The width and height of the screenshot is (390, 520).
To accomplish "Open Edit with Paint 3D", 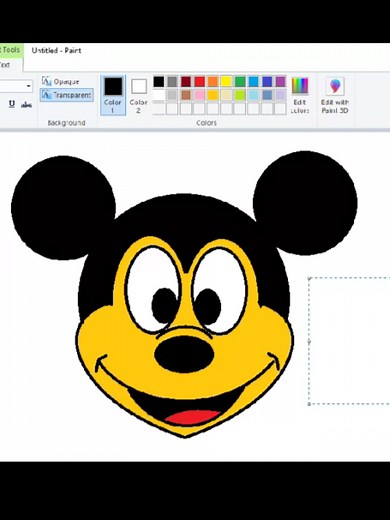I will [335, 96].
